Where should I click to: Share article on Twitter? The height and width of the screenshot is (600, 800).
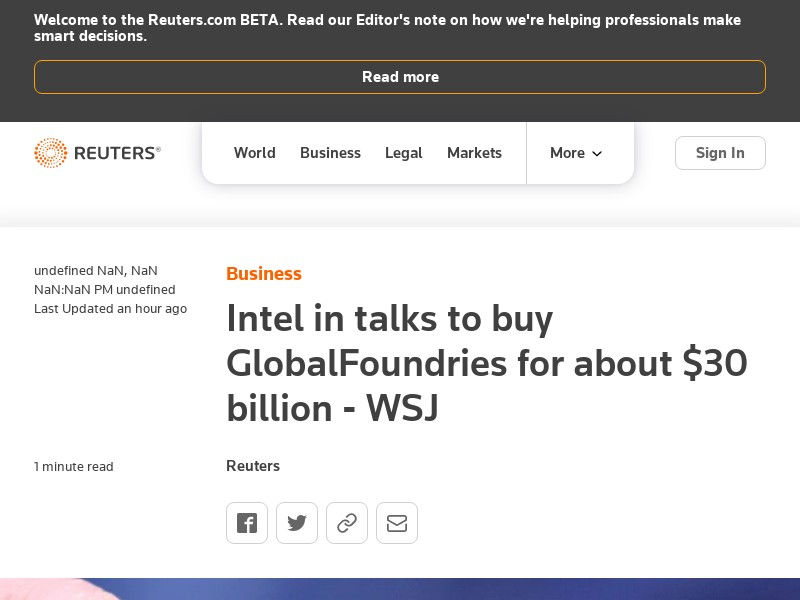tap(297, 523)
